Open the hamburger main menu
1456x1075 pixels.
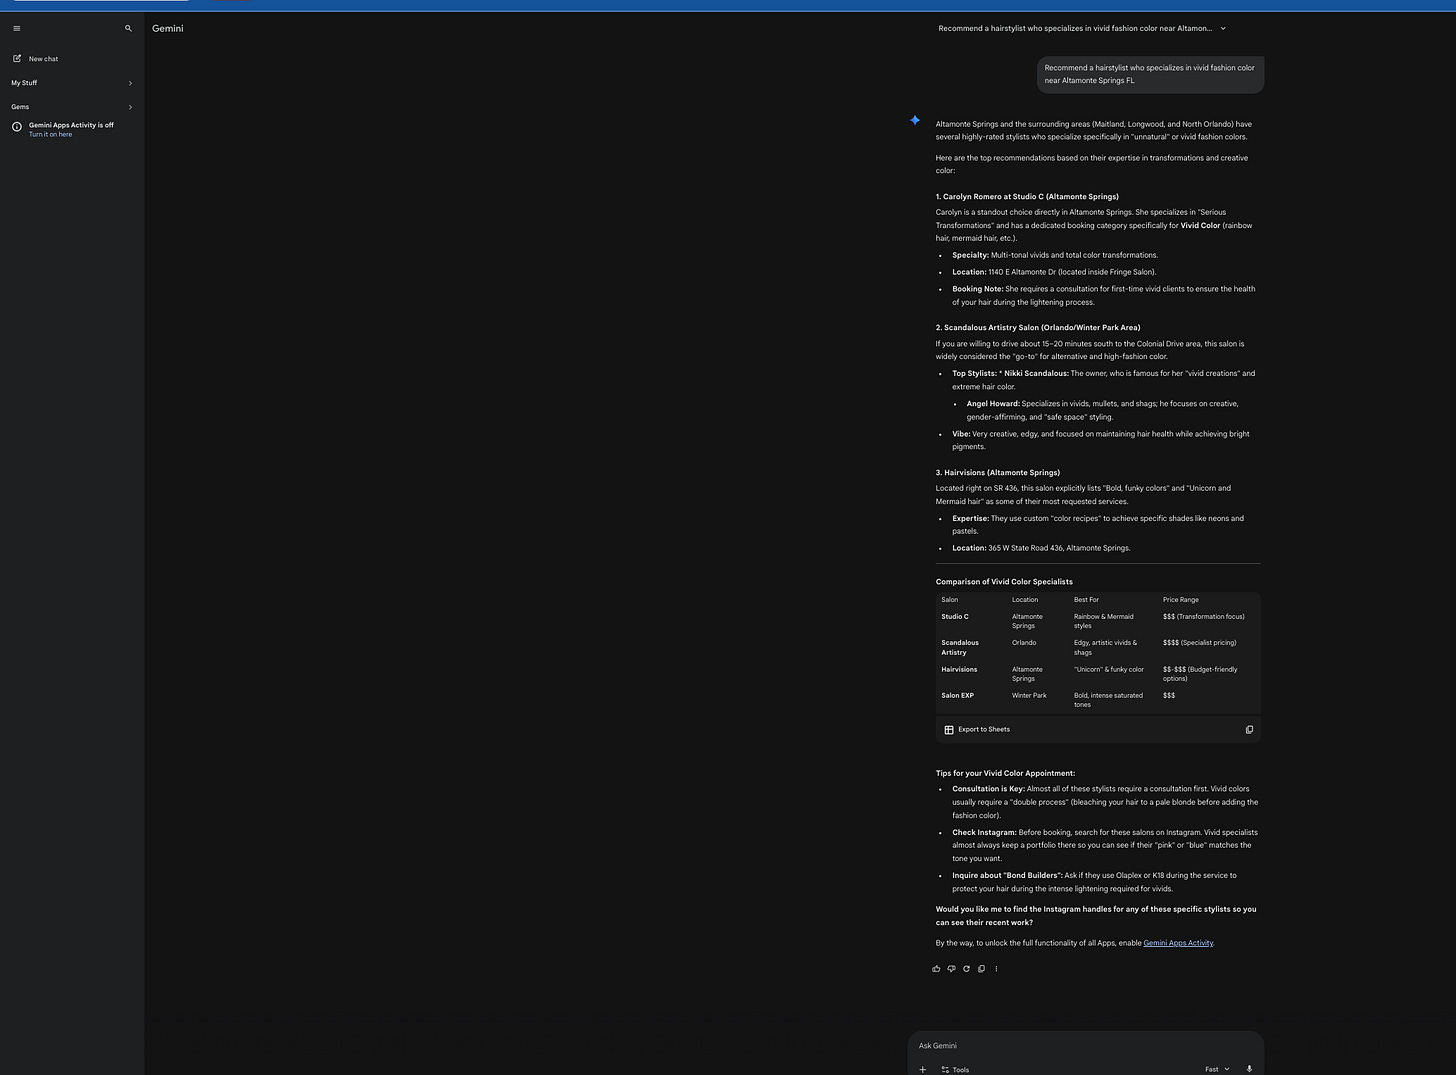click(16, 28)
